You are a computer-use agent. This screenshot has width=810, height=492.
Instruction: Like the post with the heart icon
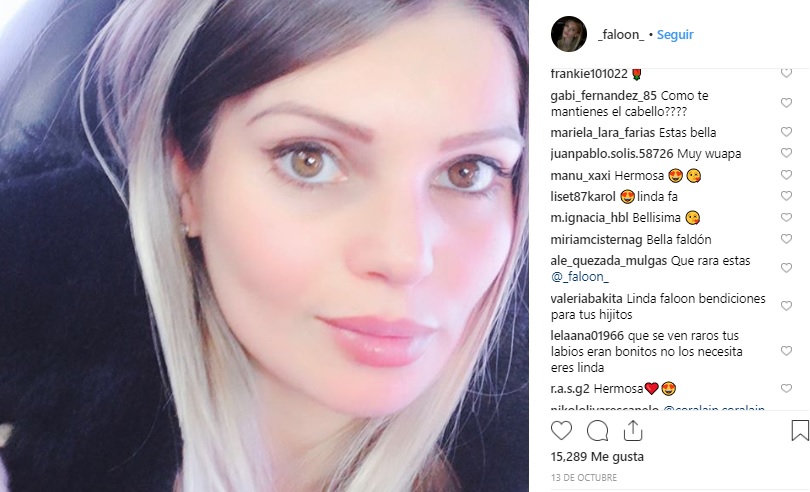point(561,430)
